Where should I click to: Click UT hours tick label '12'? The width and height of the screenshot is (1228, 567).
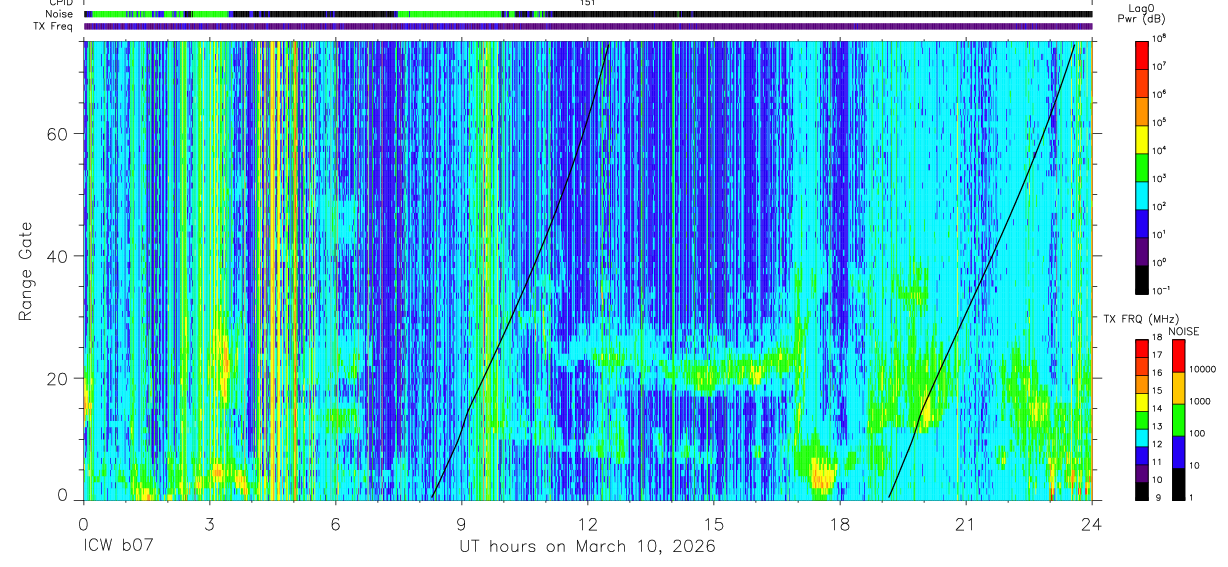pos(588,524)
